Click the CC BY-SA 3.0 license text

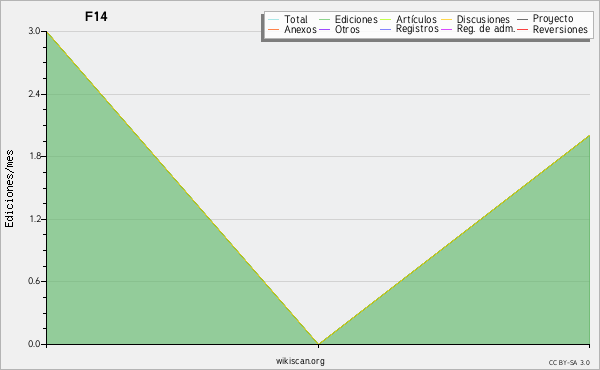click(569, 362)
